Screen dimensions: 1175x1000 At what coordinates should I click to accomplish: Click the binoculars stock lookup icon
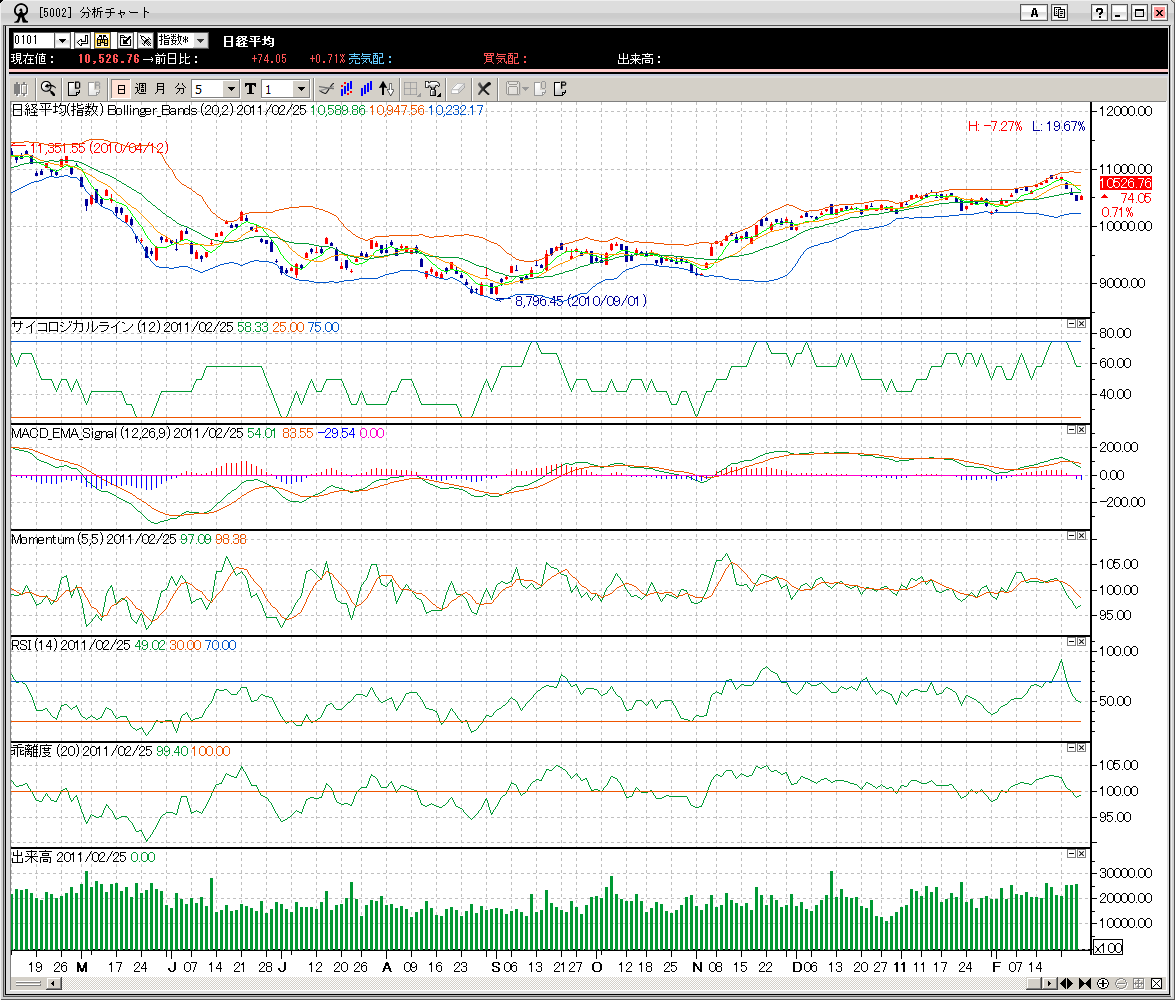(102, 40)
